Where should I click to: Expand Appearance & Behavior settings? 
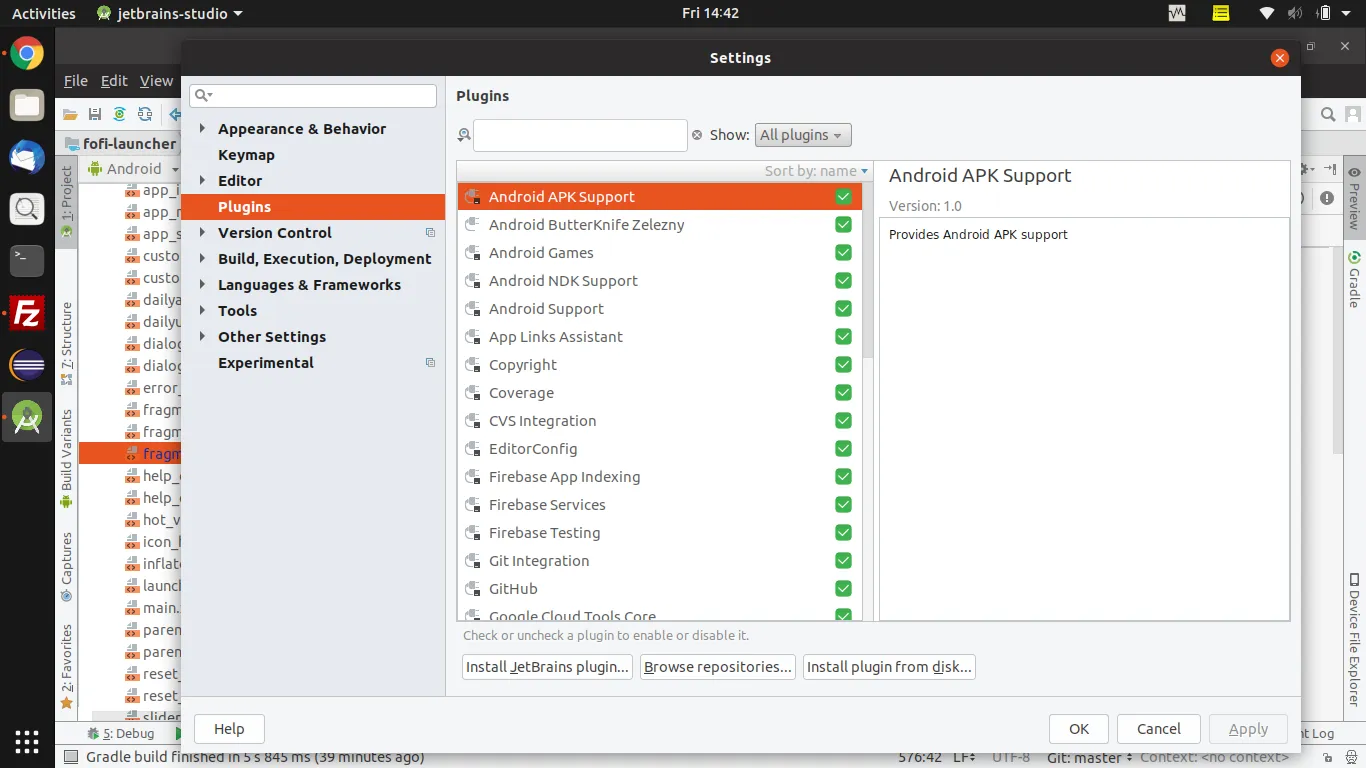(202, 129)
